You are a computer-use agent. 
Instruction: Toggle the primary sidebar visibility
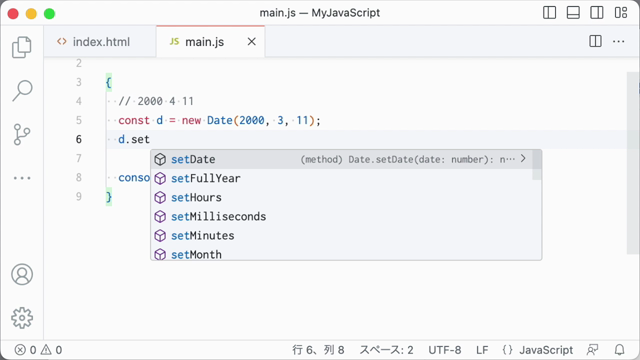(549, 13)
